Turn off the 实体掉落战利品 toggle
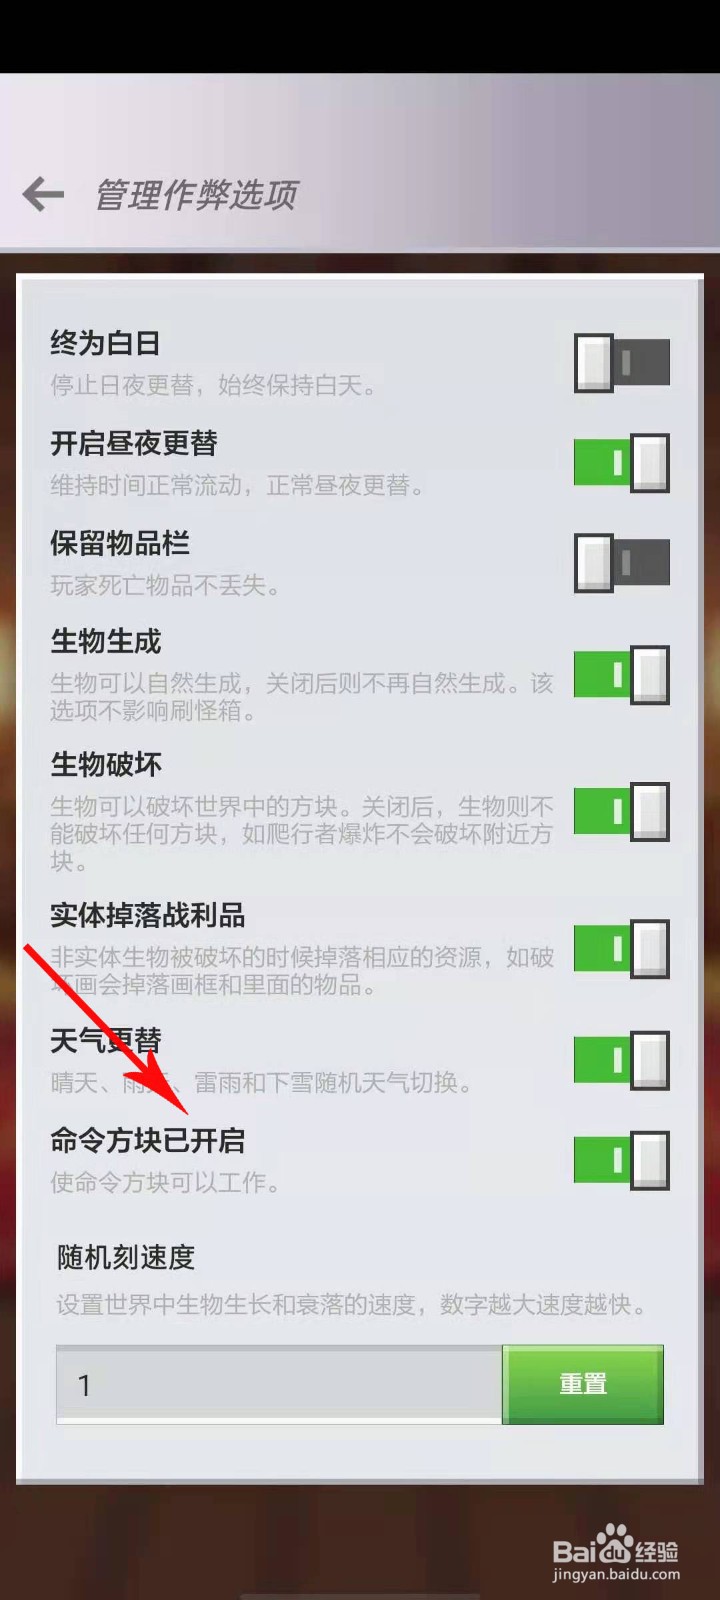The width and height of the screenshot is (720, 1600). (621, 949)
